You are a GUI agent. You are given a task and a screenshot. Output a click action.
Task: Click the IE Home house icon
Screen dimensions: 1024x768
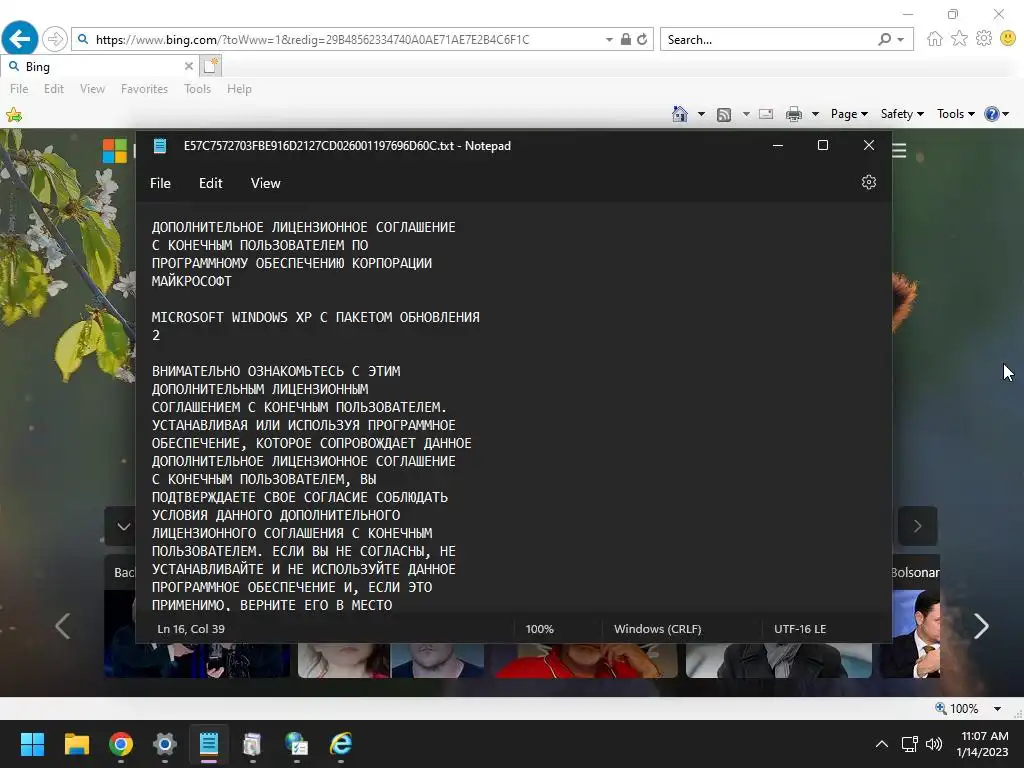click(x=935, y=39)
